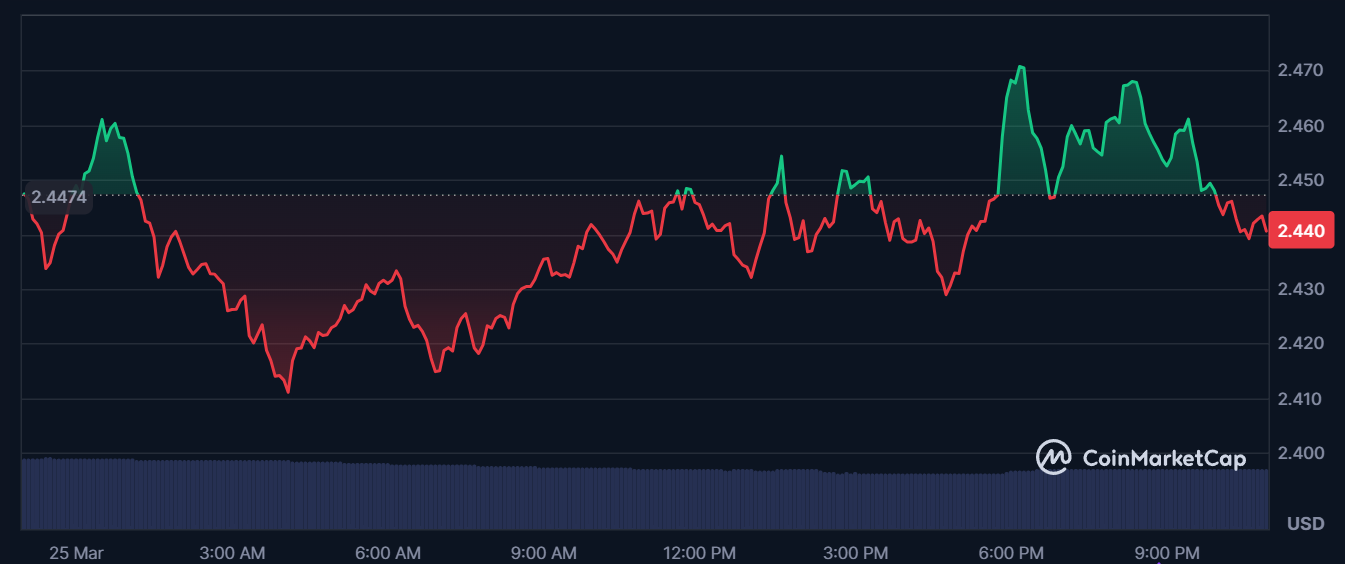Click the red 2.440 current price tag

1301,231
